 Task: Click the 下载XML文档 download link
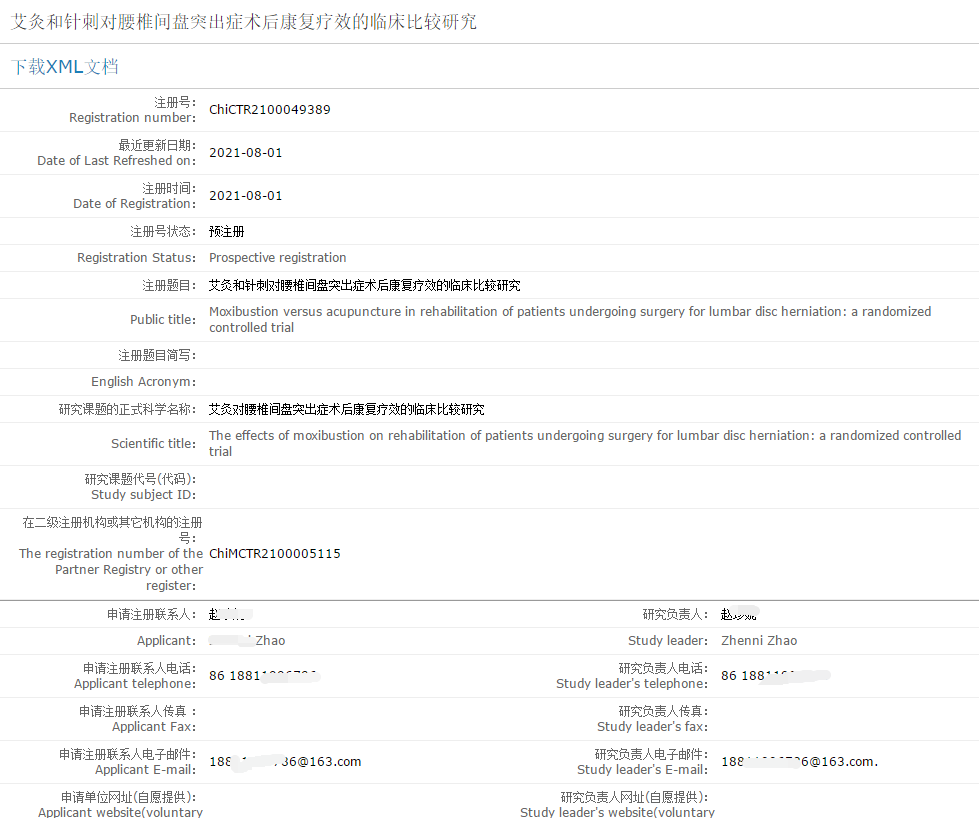click(x=65, y=67)
